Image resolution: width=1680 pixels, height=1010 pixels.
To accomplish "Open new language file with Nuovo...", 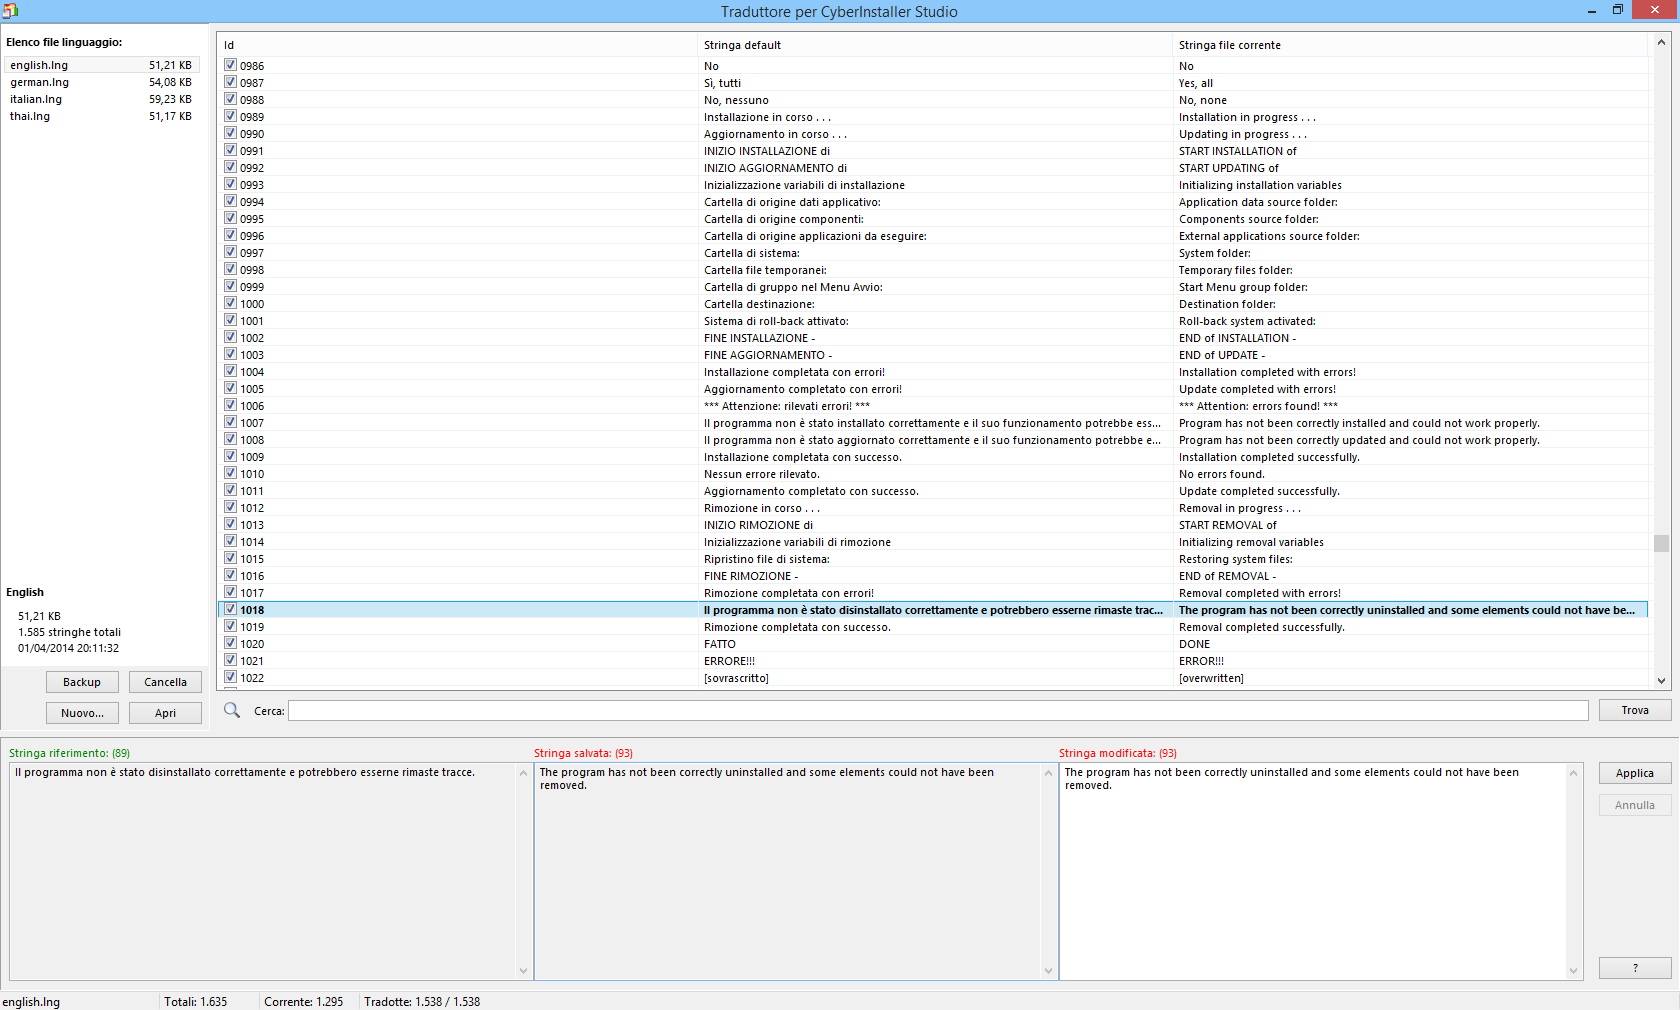I will [82, 713].
